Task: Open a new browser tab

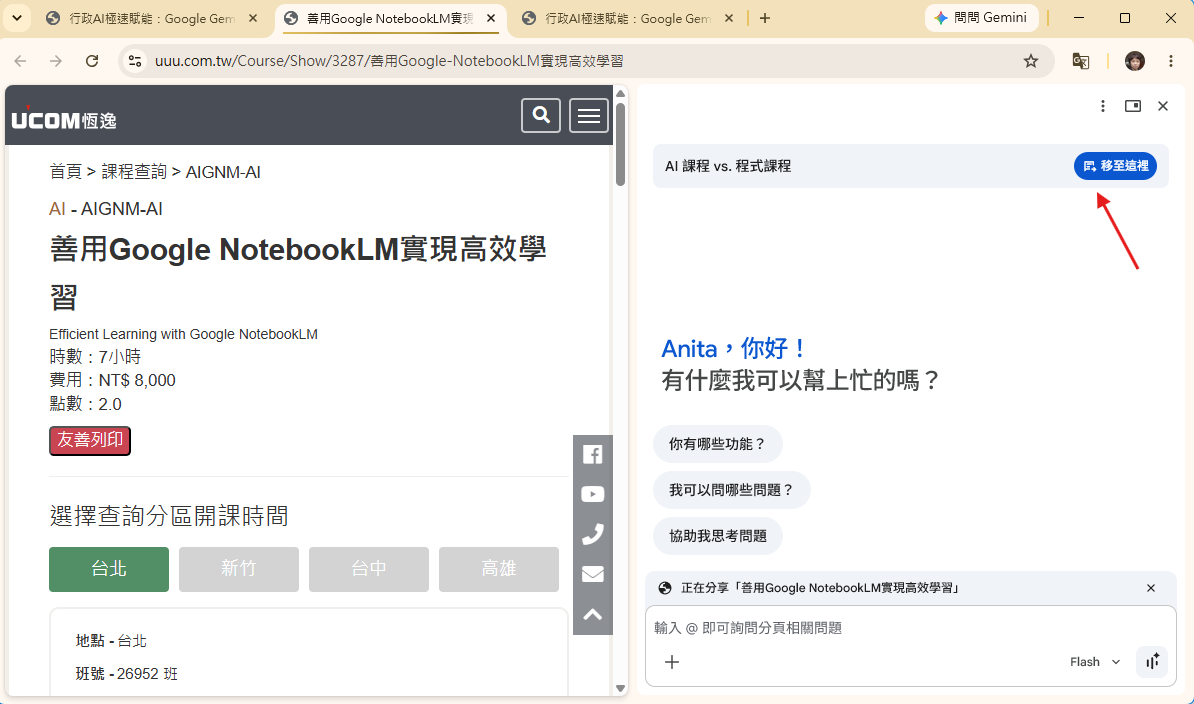Action: tap(765, 18)
